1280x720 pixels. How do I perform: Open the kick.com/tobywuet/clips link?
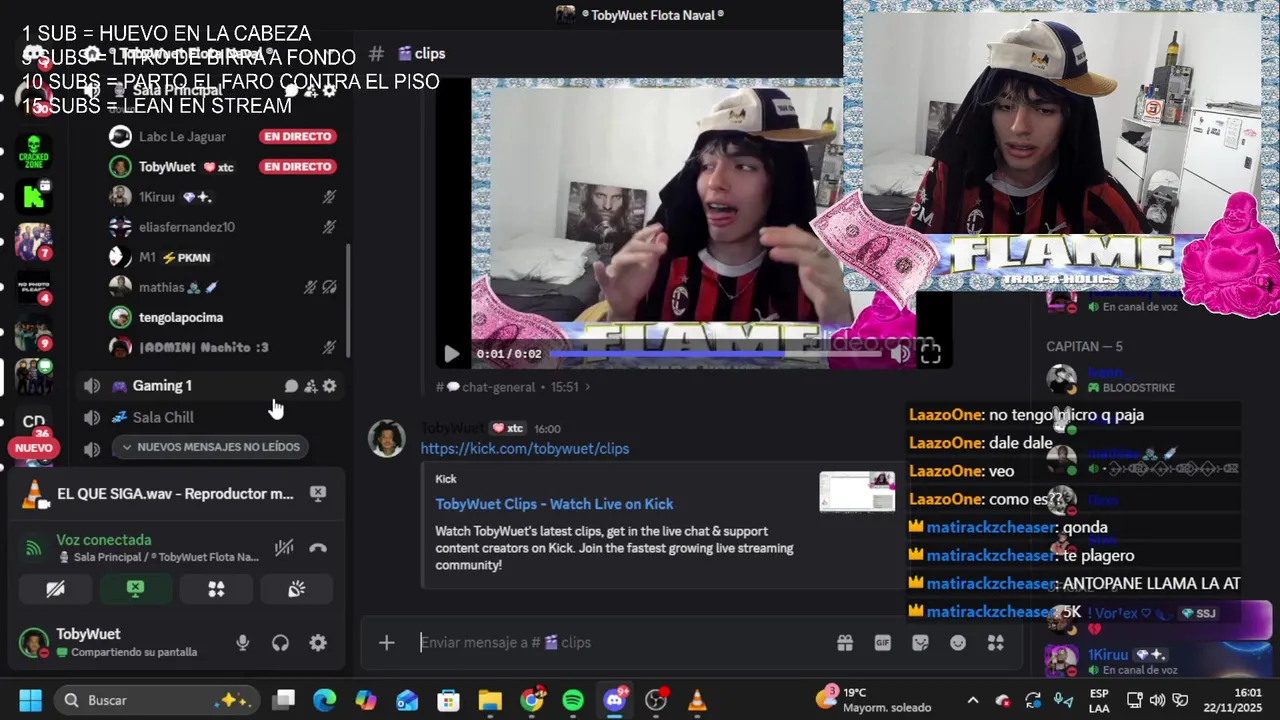click(x=525, y=449)
